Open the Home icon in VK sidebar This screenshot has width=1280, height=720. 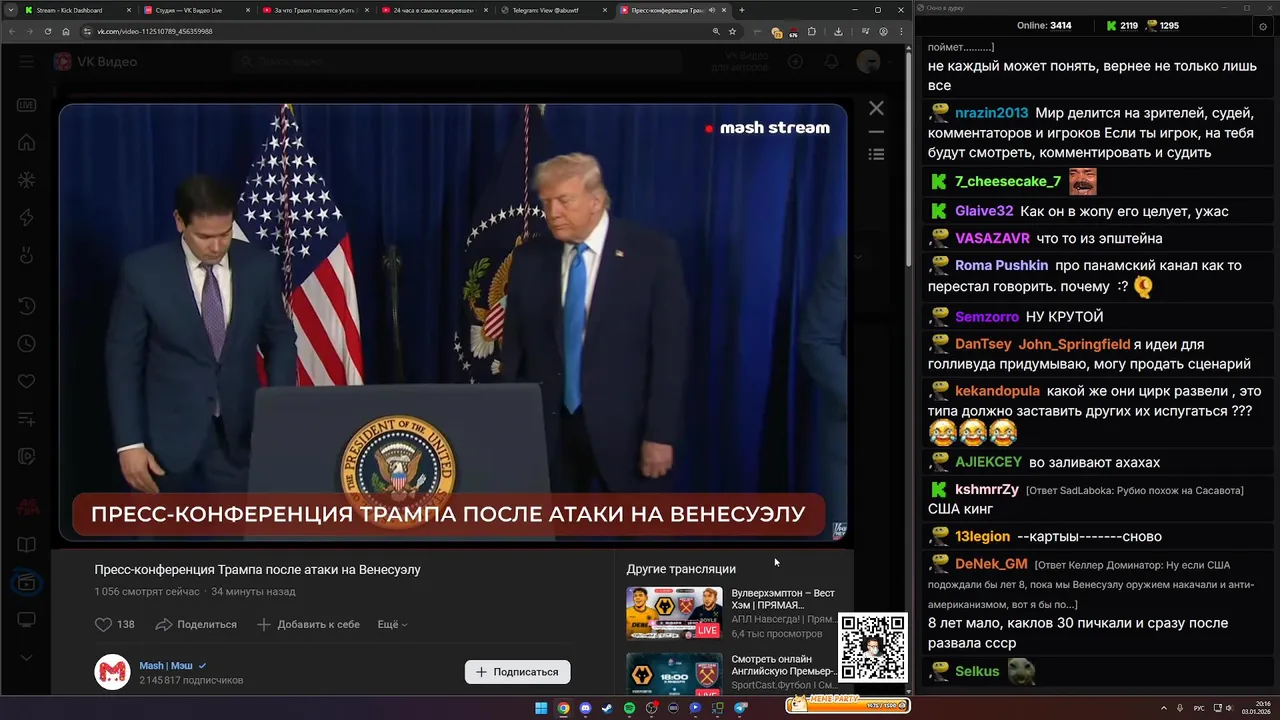26,143
